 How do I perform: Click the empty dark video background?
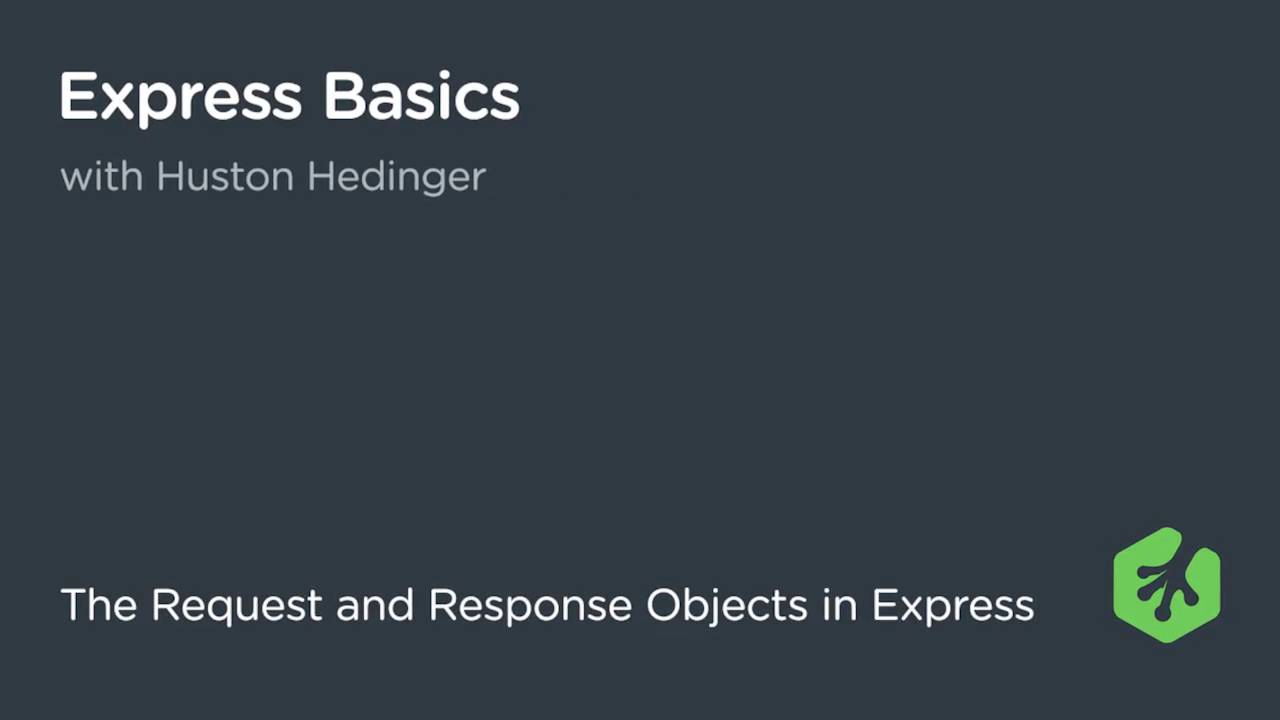(640, 380)
